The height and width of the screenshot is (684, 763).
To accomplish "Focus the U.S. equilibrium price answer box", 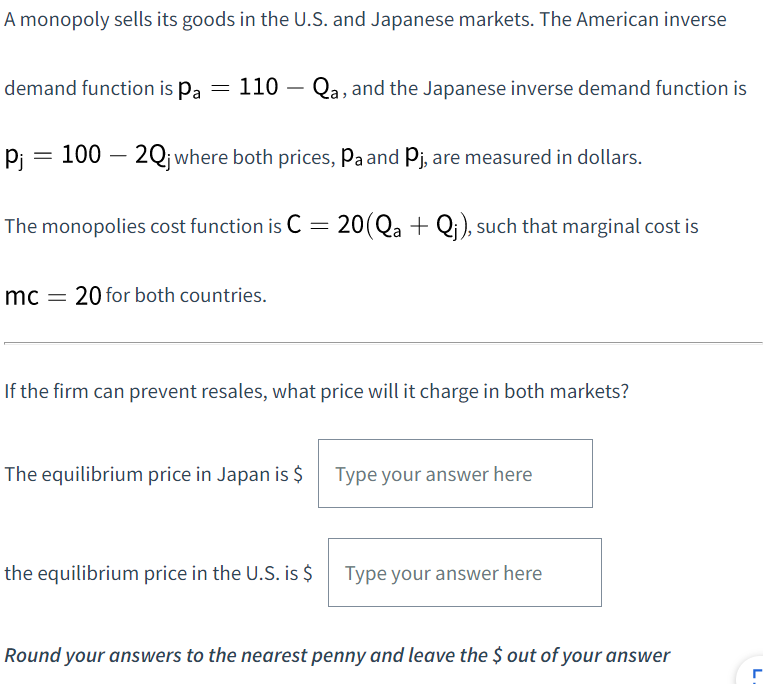I will (465, 573).
